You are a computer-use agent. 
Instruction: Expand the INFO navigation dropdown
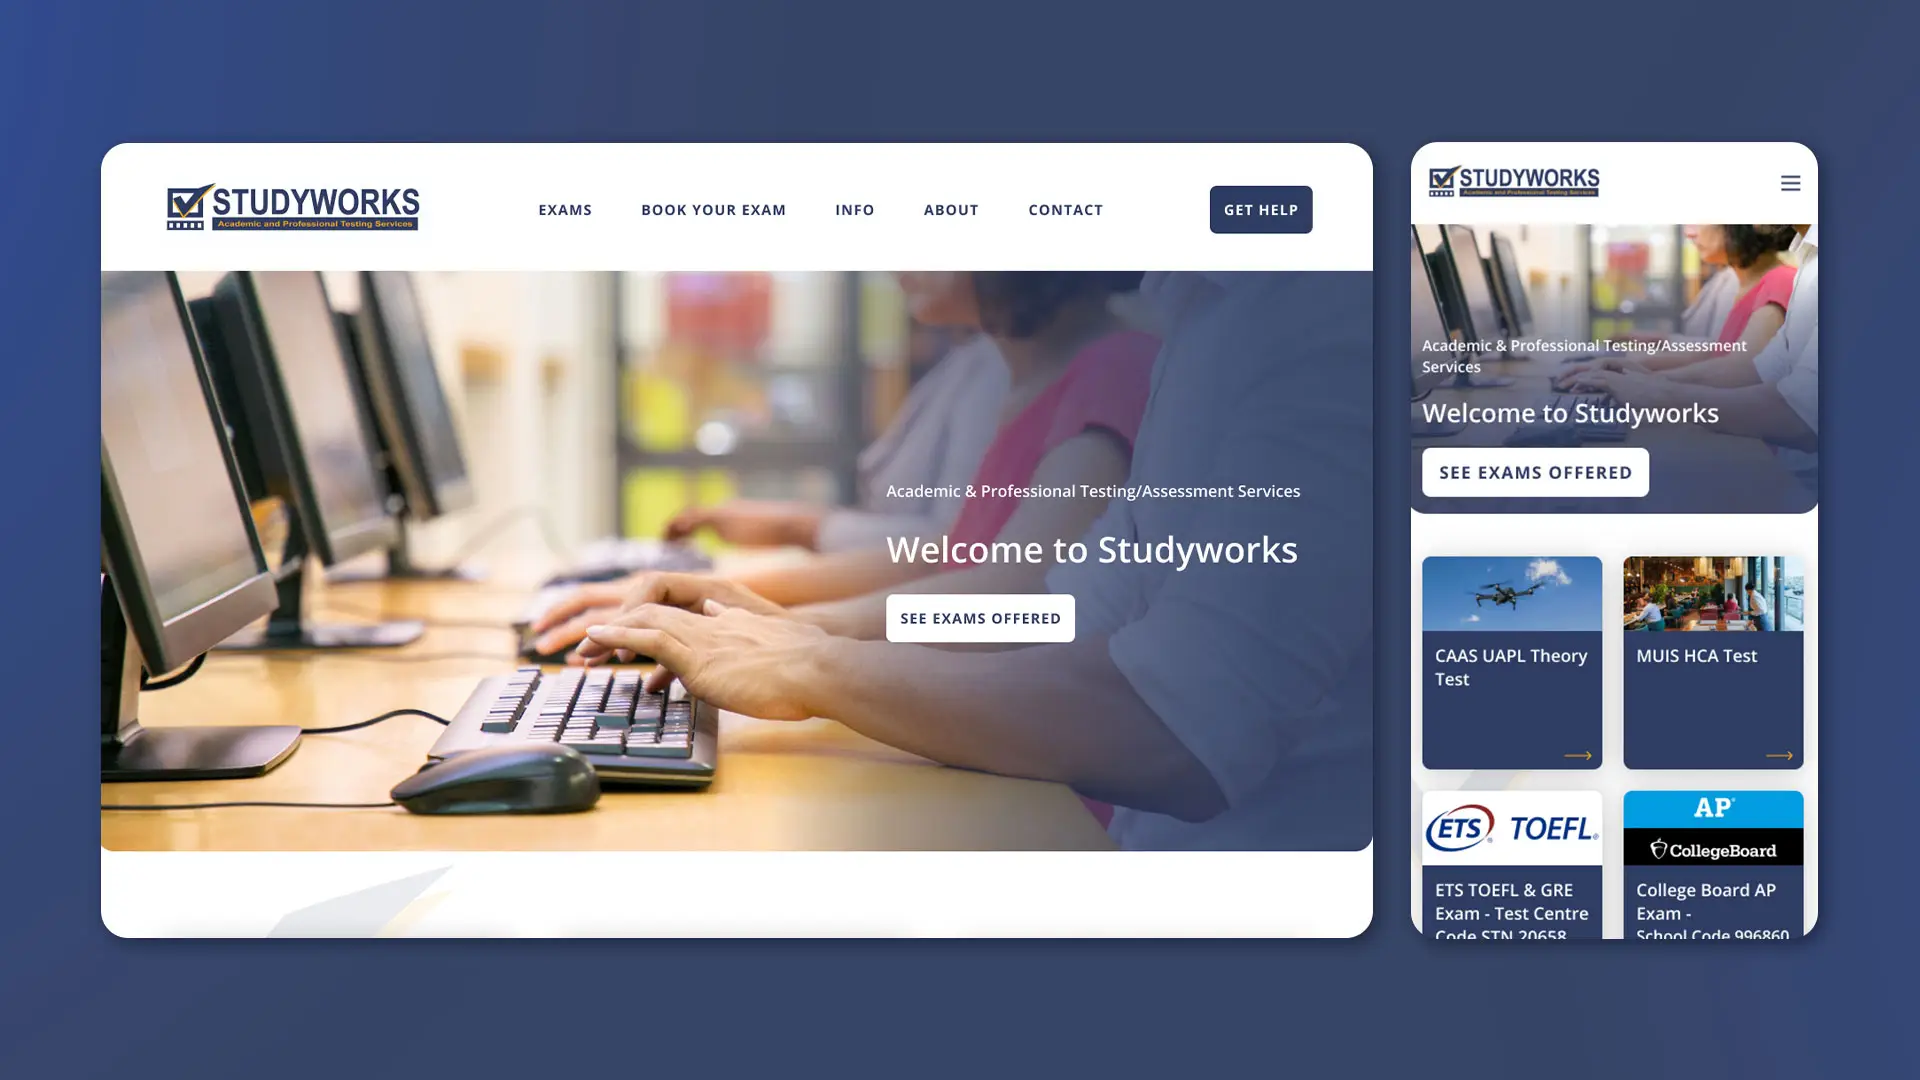(855, 210)
